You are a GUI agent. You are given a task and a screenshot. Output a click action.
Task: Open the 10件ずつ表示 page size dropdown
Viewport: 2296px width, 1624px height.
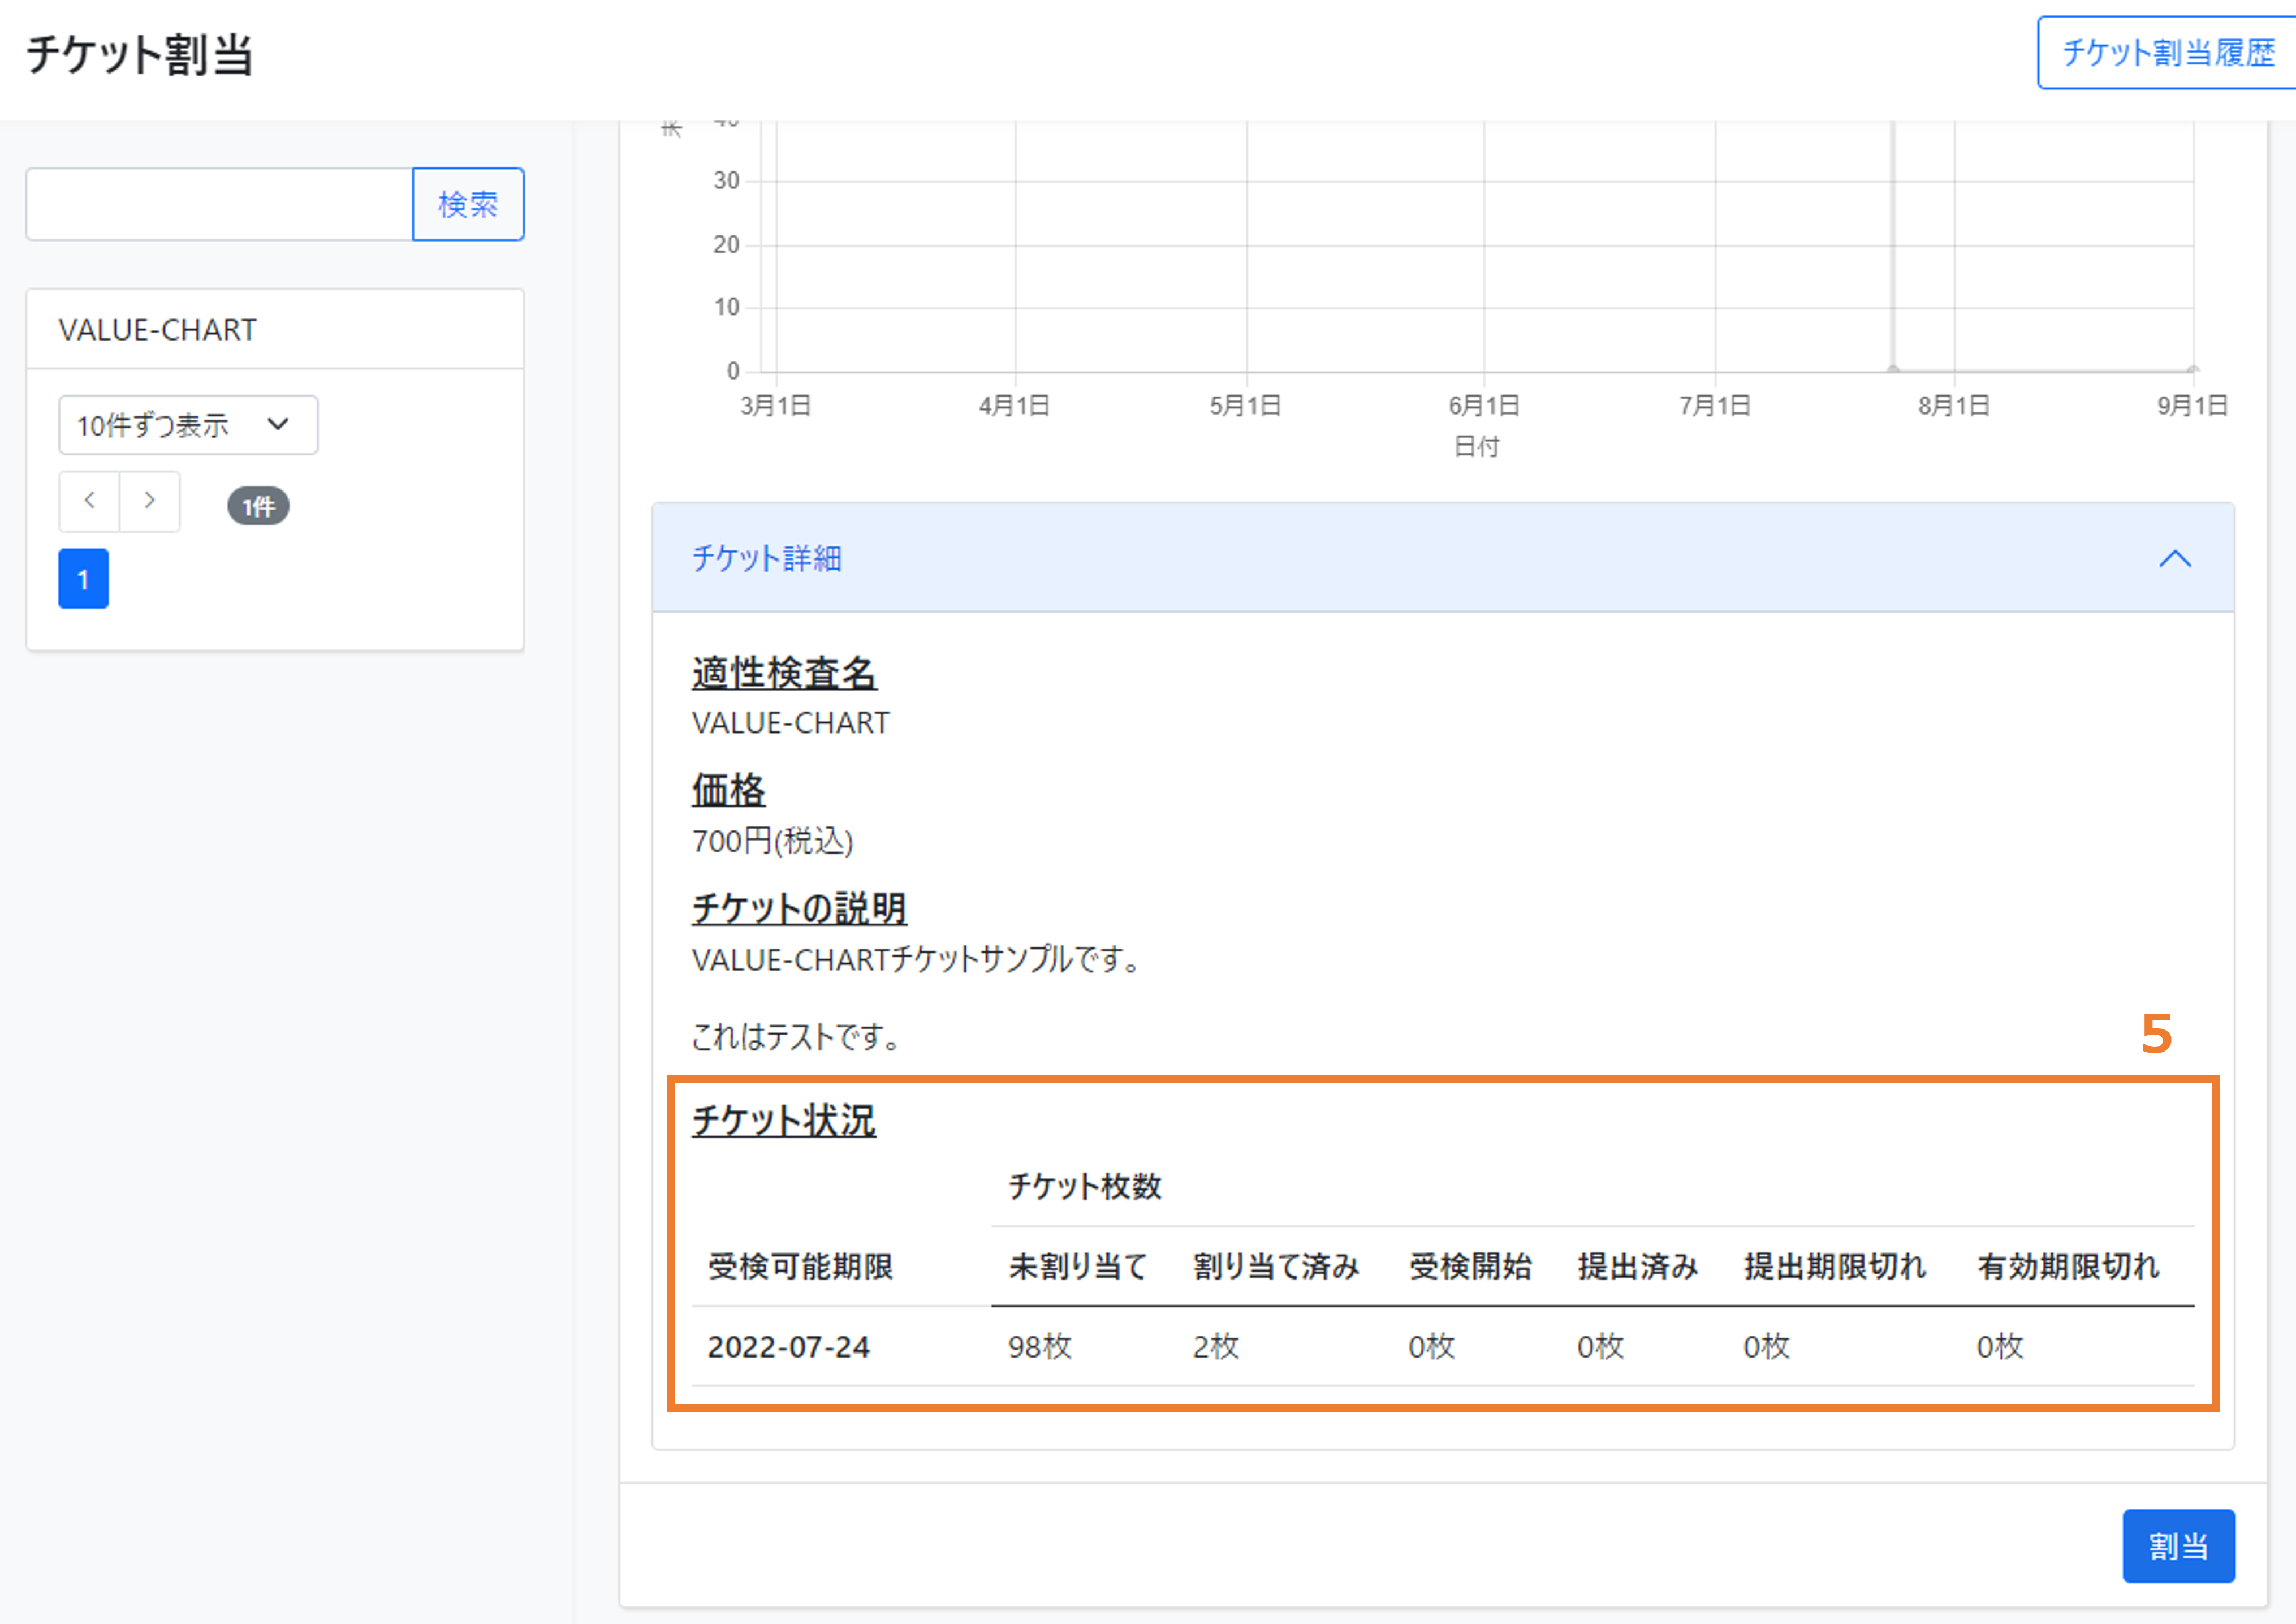pyautogui.click(x=187, y=425)
